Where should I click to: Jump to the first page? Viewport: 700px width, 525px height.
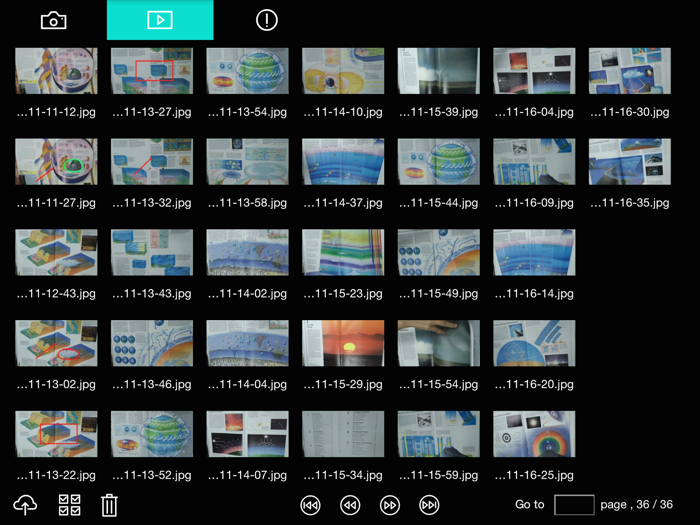pyautogui.click(x=310, y=505)
